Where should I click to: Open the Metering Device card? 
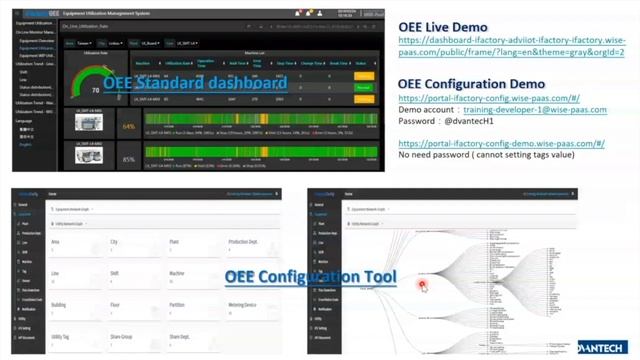point(253,309)
